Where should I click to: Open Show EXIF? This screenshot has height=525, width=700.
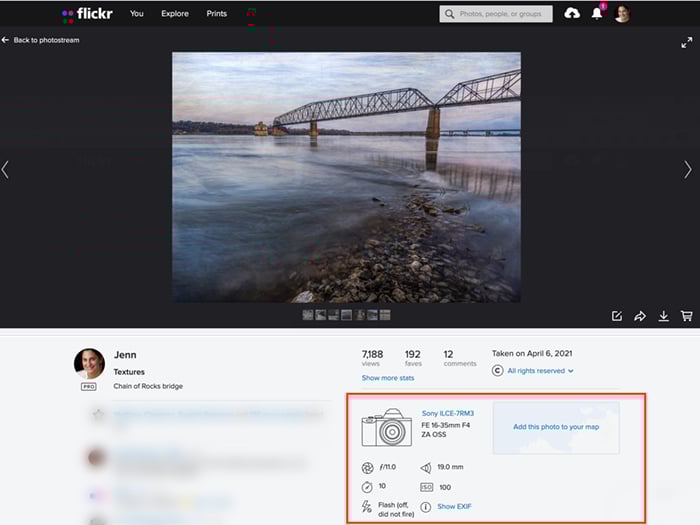tap(454, 506)
